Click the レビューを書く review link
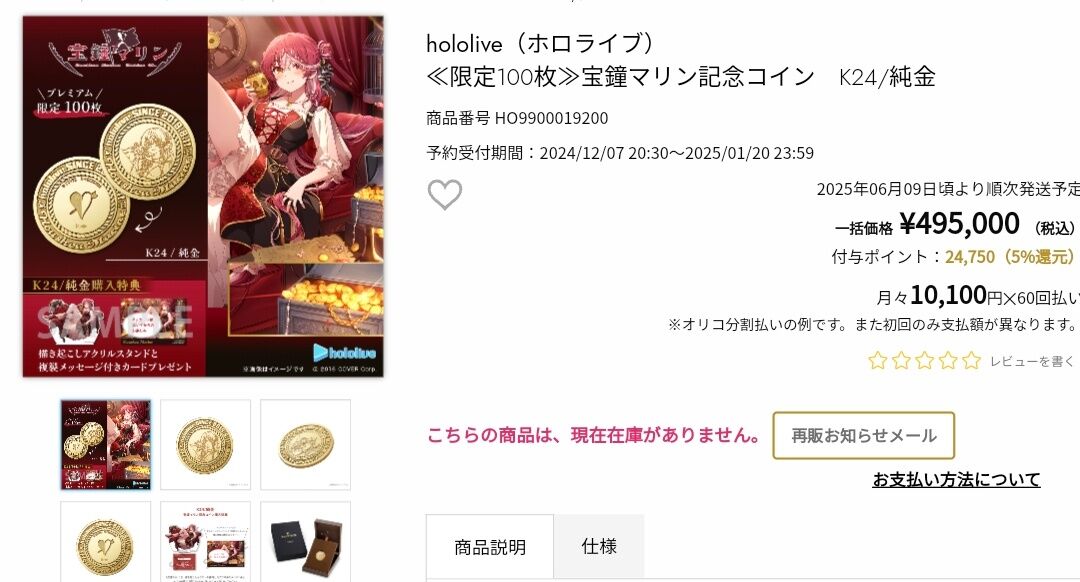 (x=1032, y=361)
